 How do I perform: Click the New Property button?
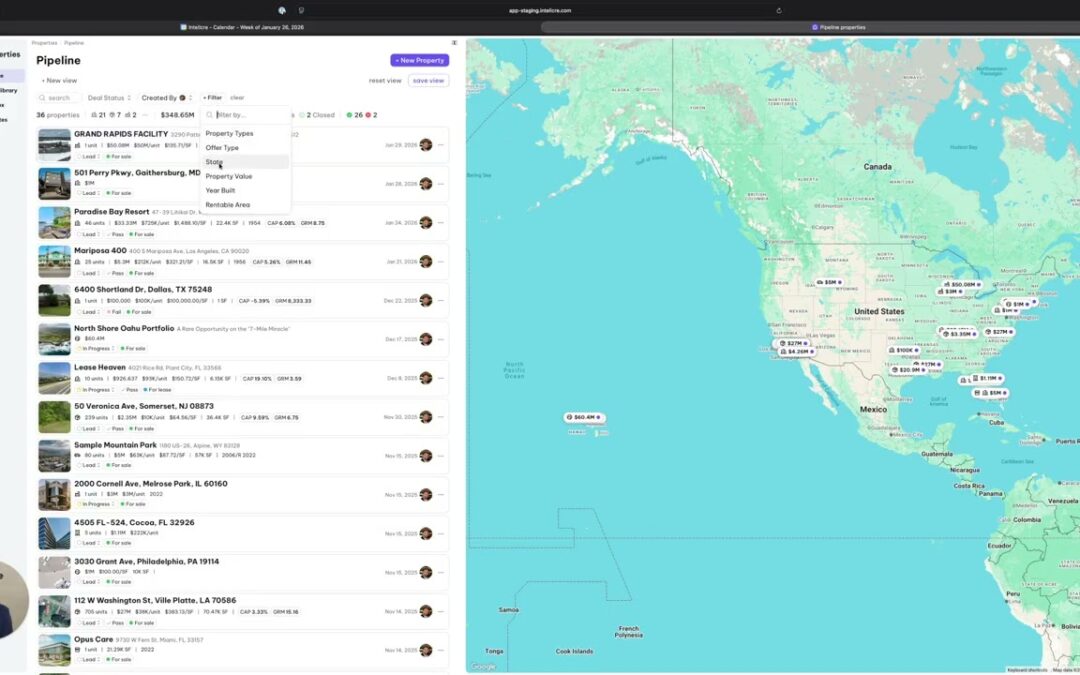point(419,60)
